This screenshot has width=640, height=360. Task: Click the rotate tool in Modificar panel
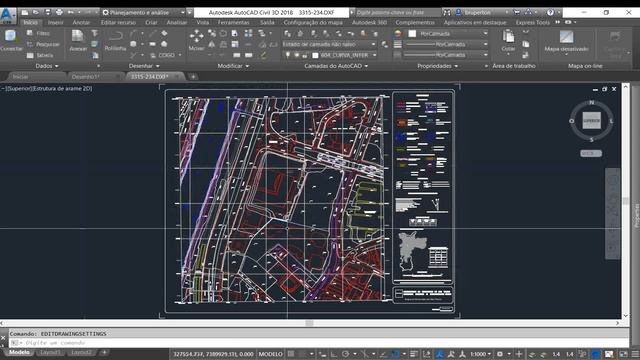[223, 33]
